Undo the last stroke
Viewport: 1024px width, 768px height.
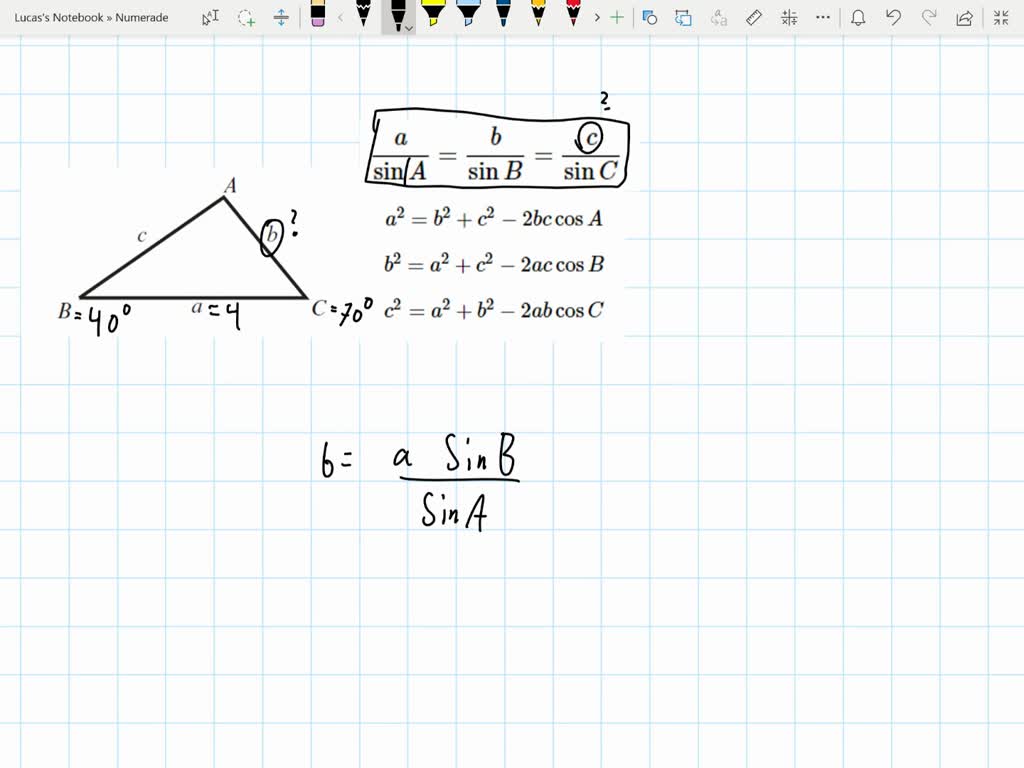click(893, 18)
